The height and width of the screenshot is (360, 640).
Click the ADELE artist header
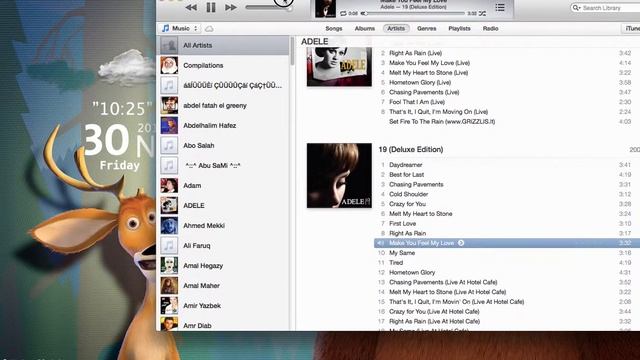(x=314, y=42)
